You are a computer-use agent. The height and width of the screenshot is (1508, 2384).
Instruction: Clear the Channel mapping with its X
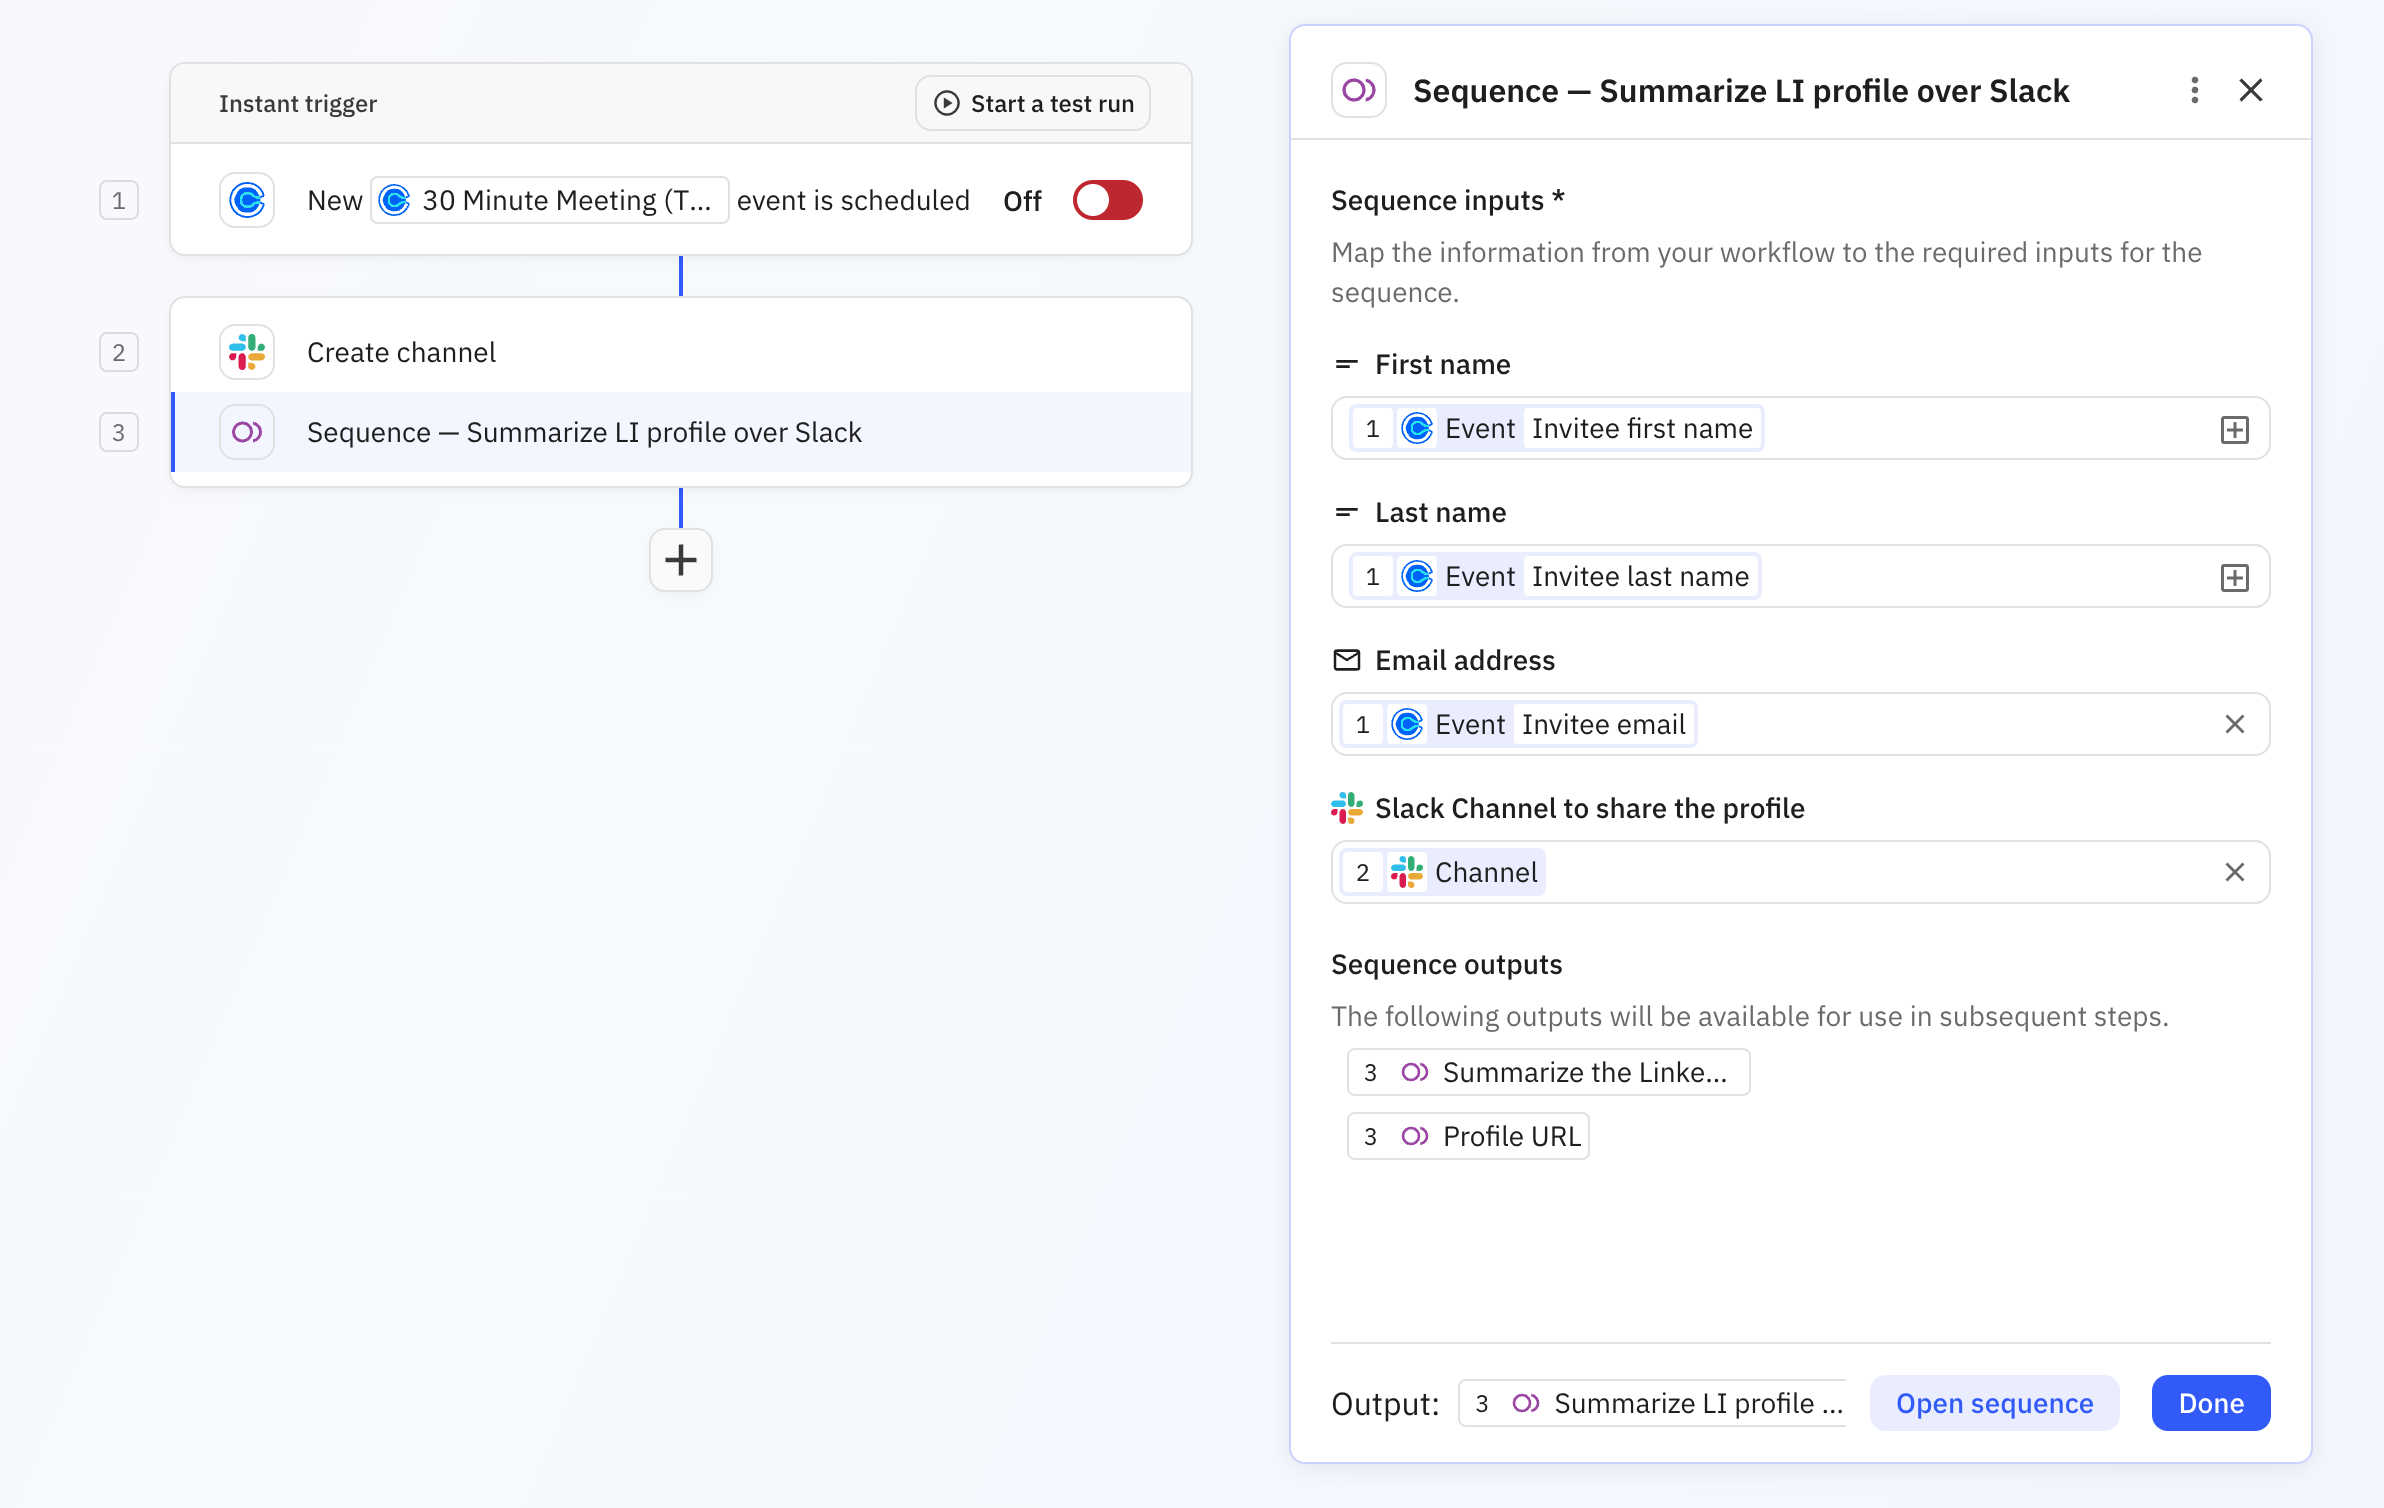pos(2236,871)
